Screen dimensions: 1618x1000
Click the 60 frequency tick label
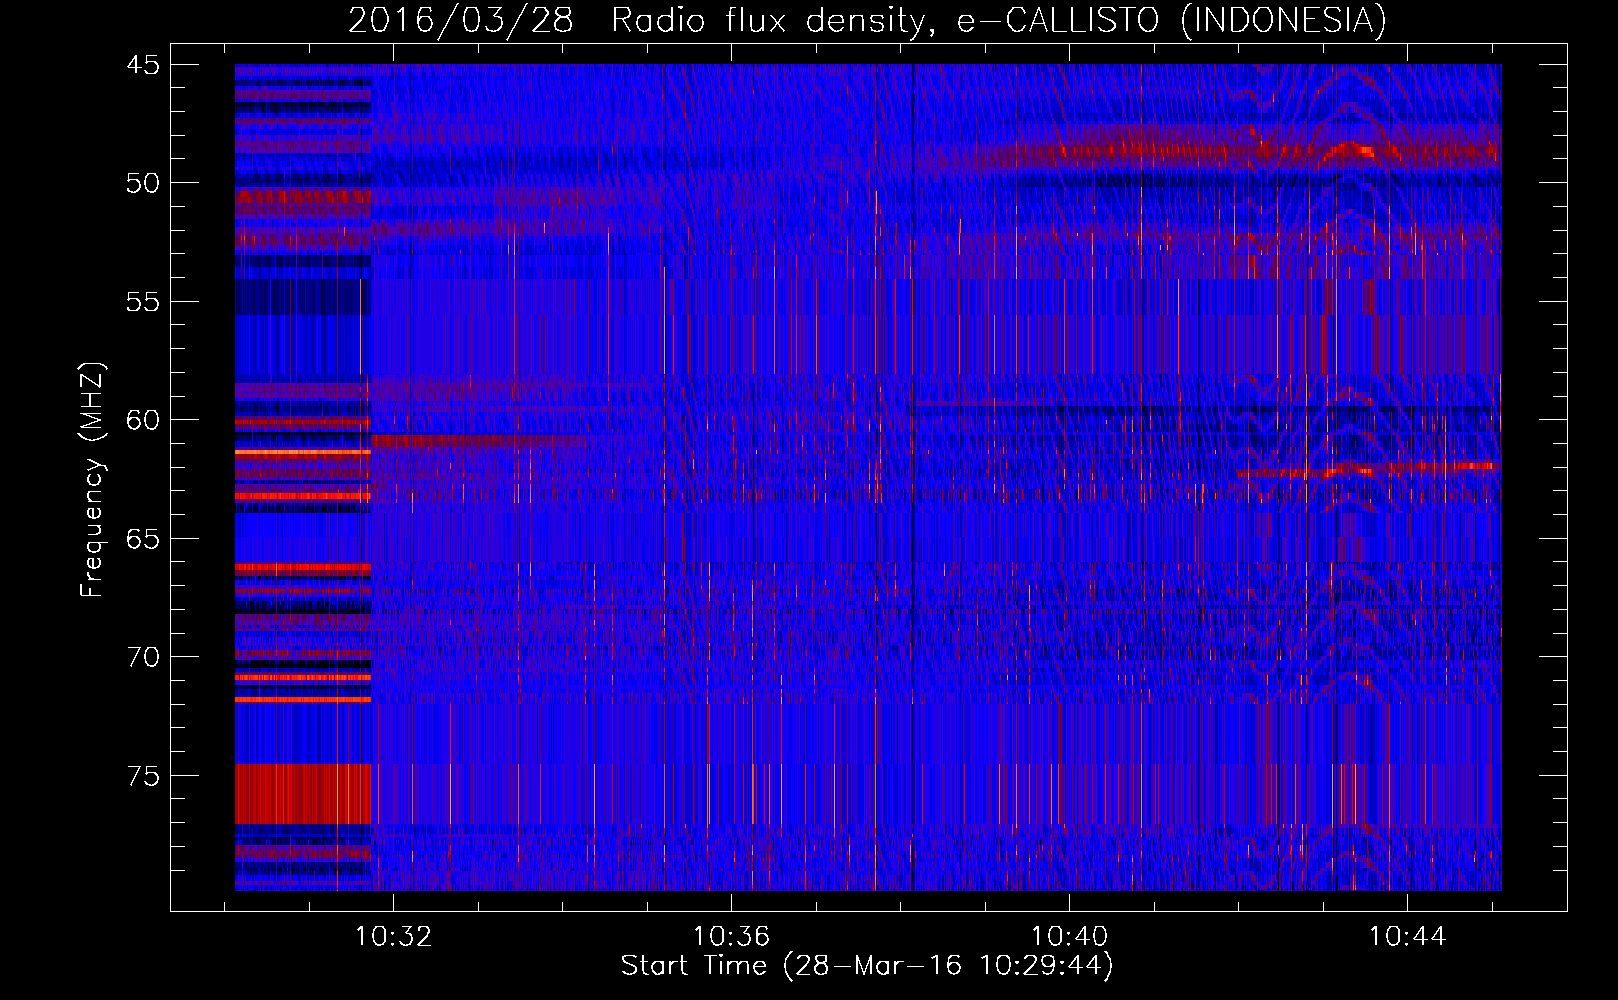(x=143, y=420)
